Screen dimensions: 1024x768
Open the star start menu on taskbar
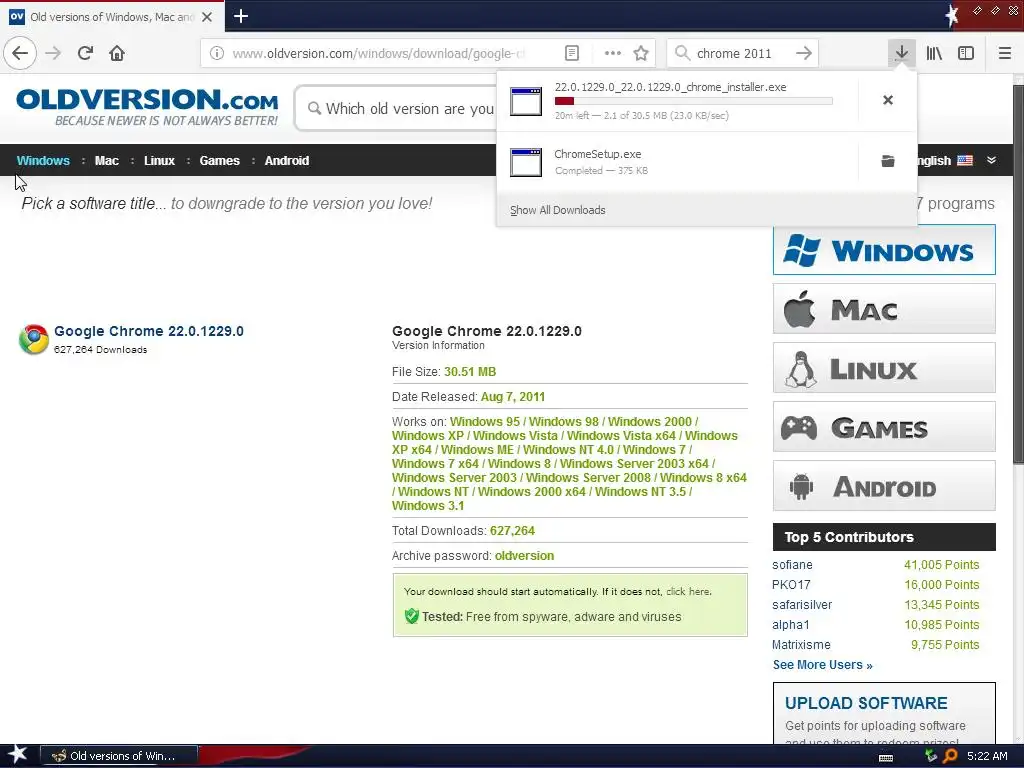pos(17,755)
